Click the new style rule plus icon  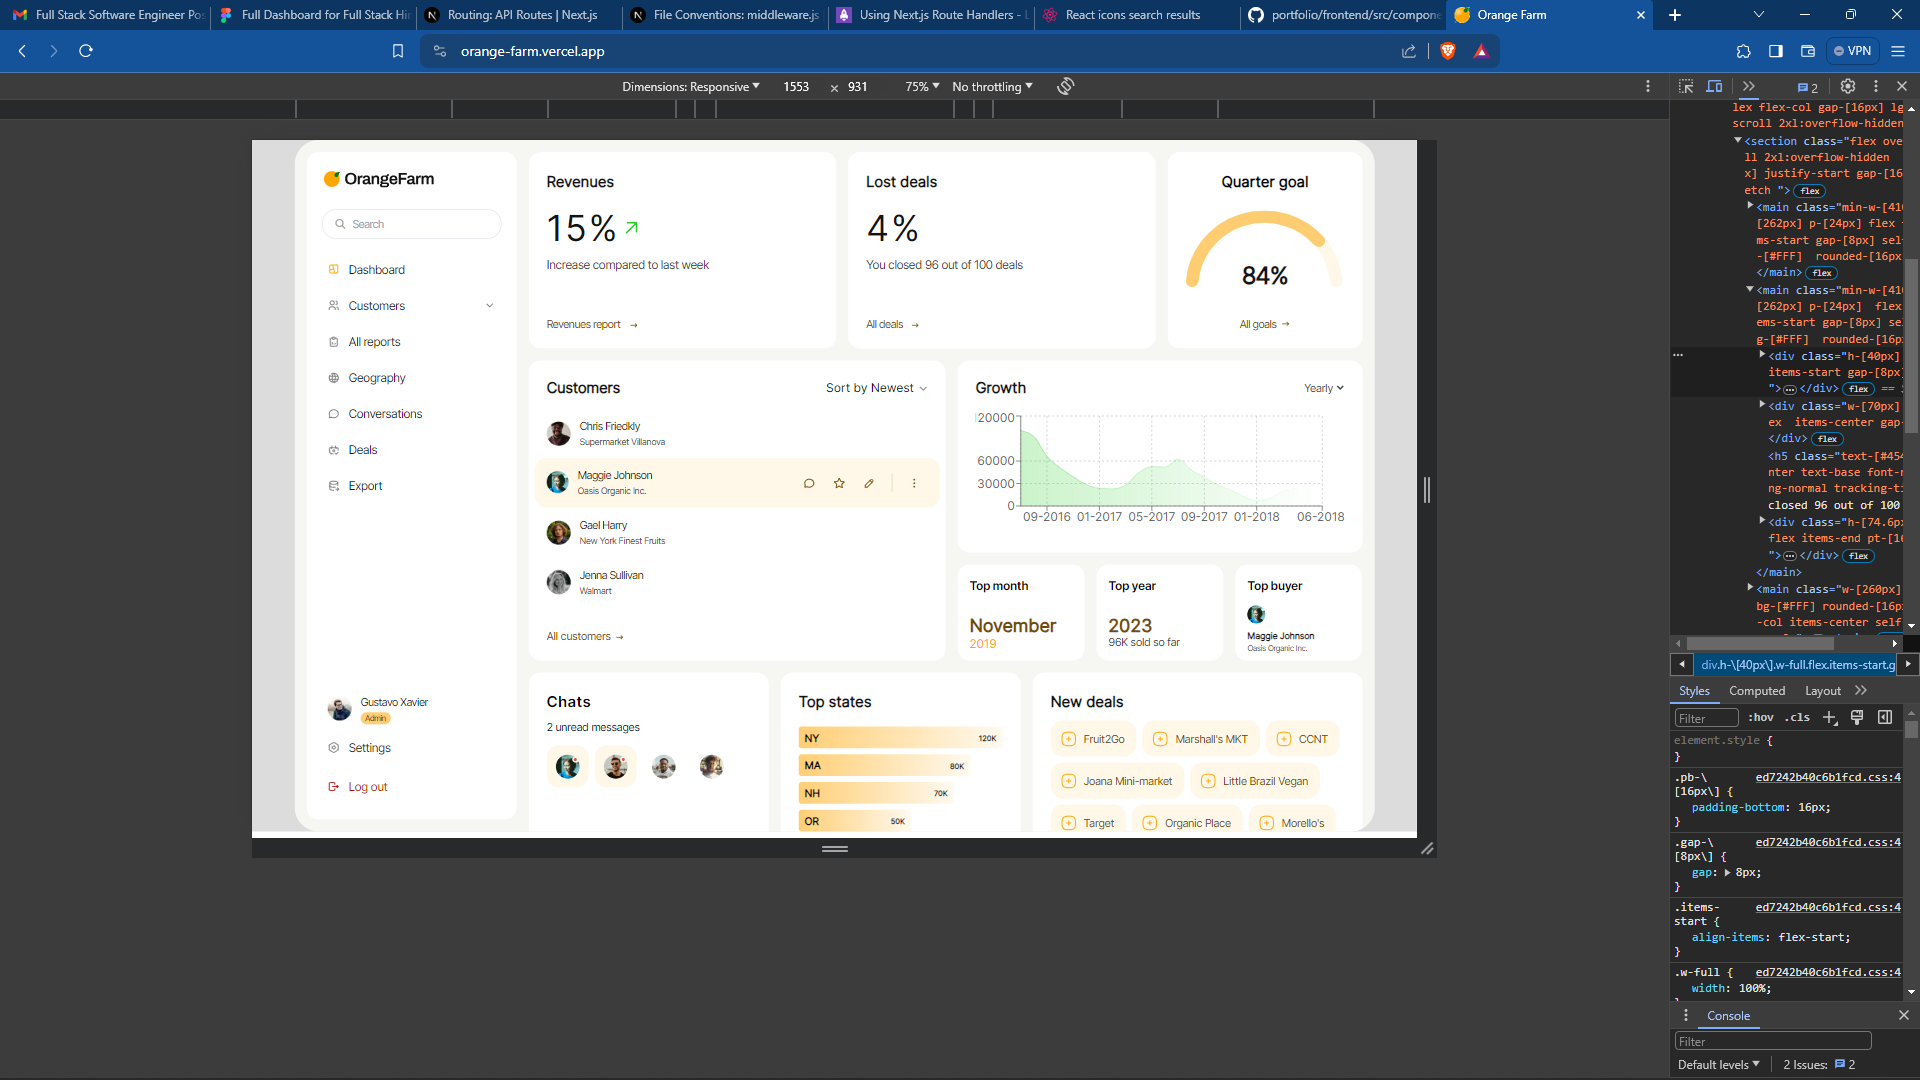coord(1830,717)
